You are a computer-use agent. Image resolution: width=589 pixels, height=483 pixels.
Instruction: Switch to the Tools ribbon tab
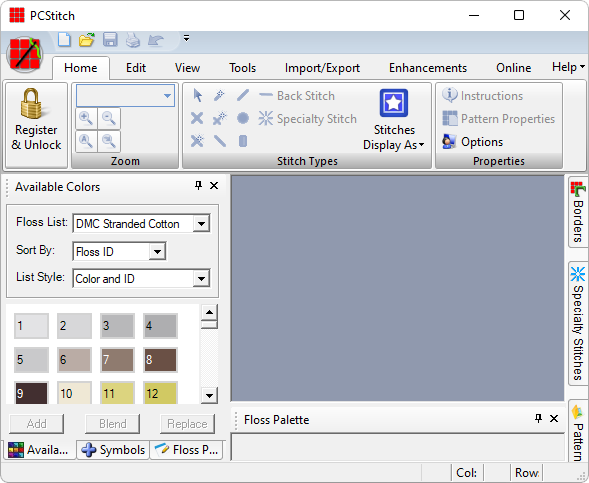243,68
